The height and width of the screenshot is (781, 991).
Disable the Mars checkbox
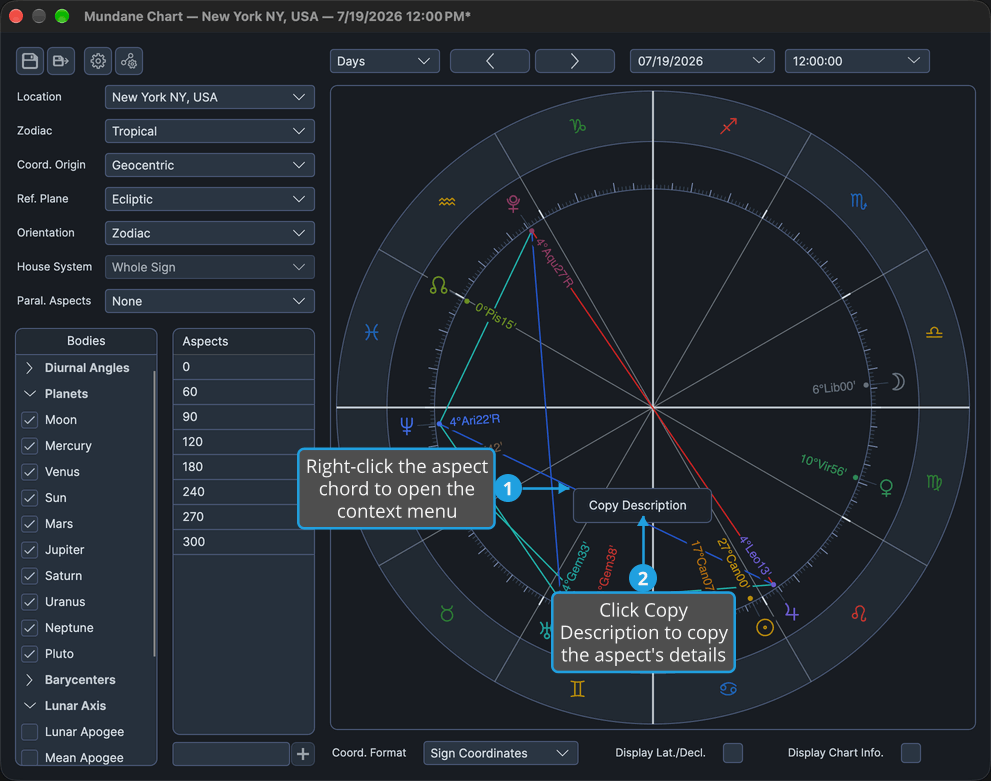click(x=30, y=524)
